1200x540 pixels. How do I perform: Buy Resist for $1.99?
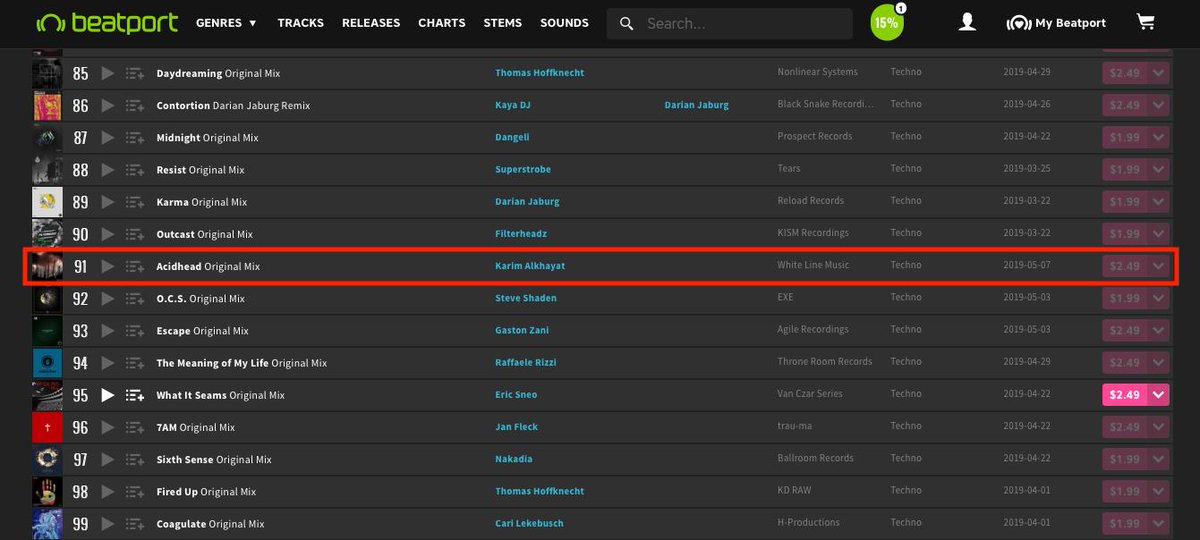pyautogui.click(x=1125, y=170)
